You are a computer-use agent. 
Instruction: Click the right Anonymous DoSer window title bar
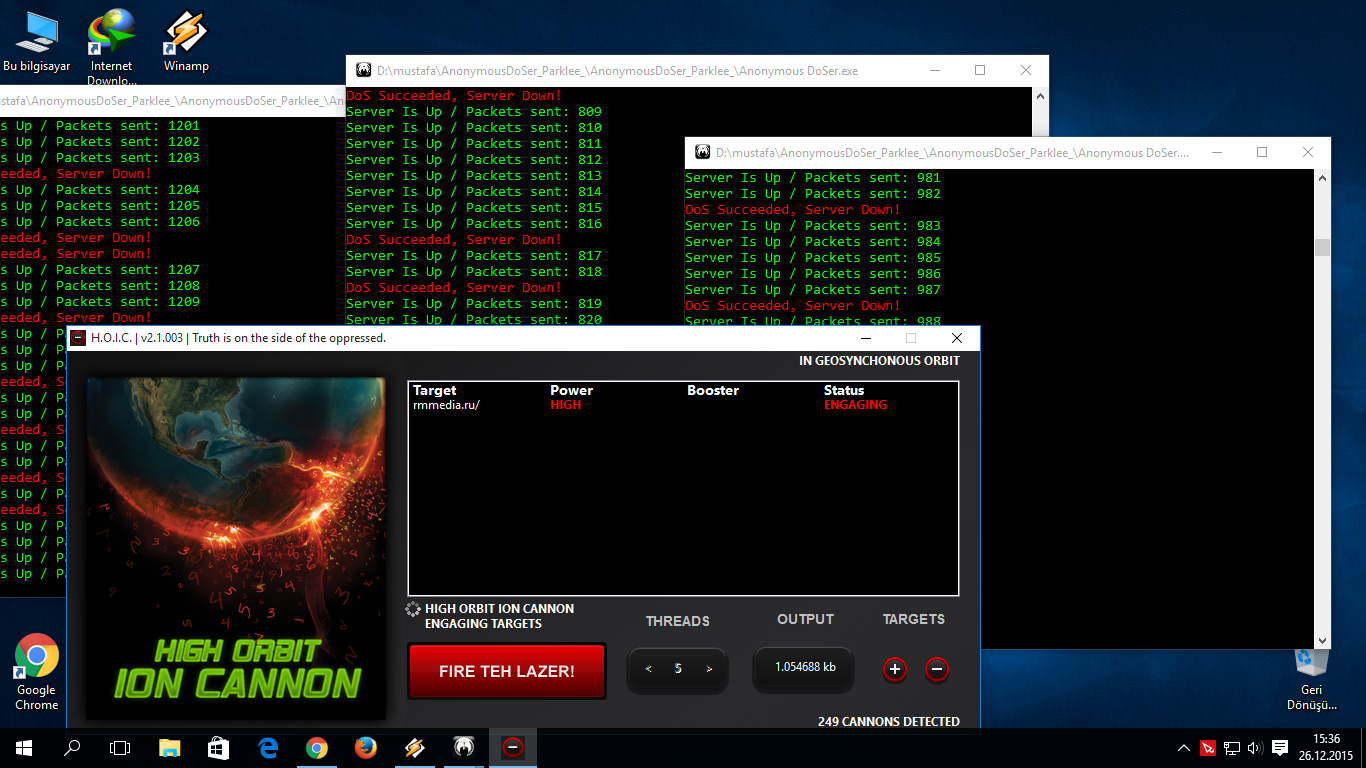(1007, 153)
